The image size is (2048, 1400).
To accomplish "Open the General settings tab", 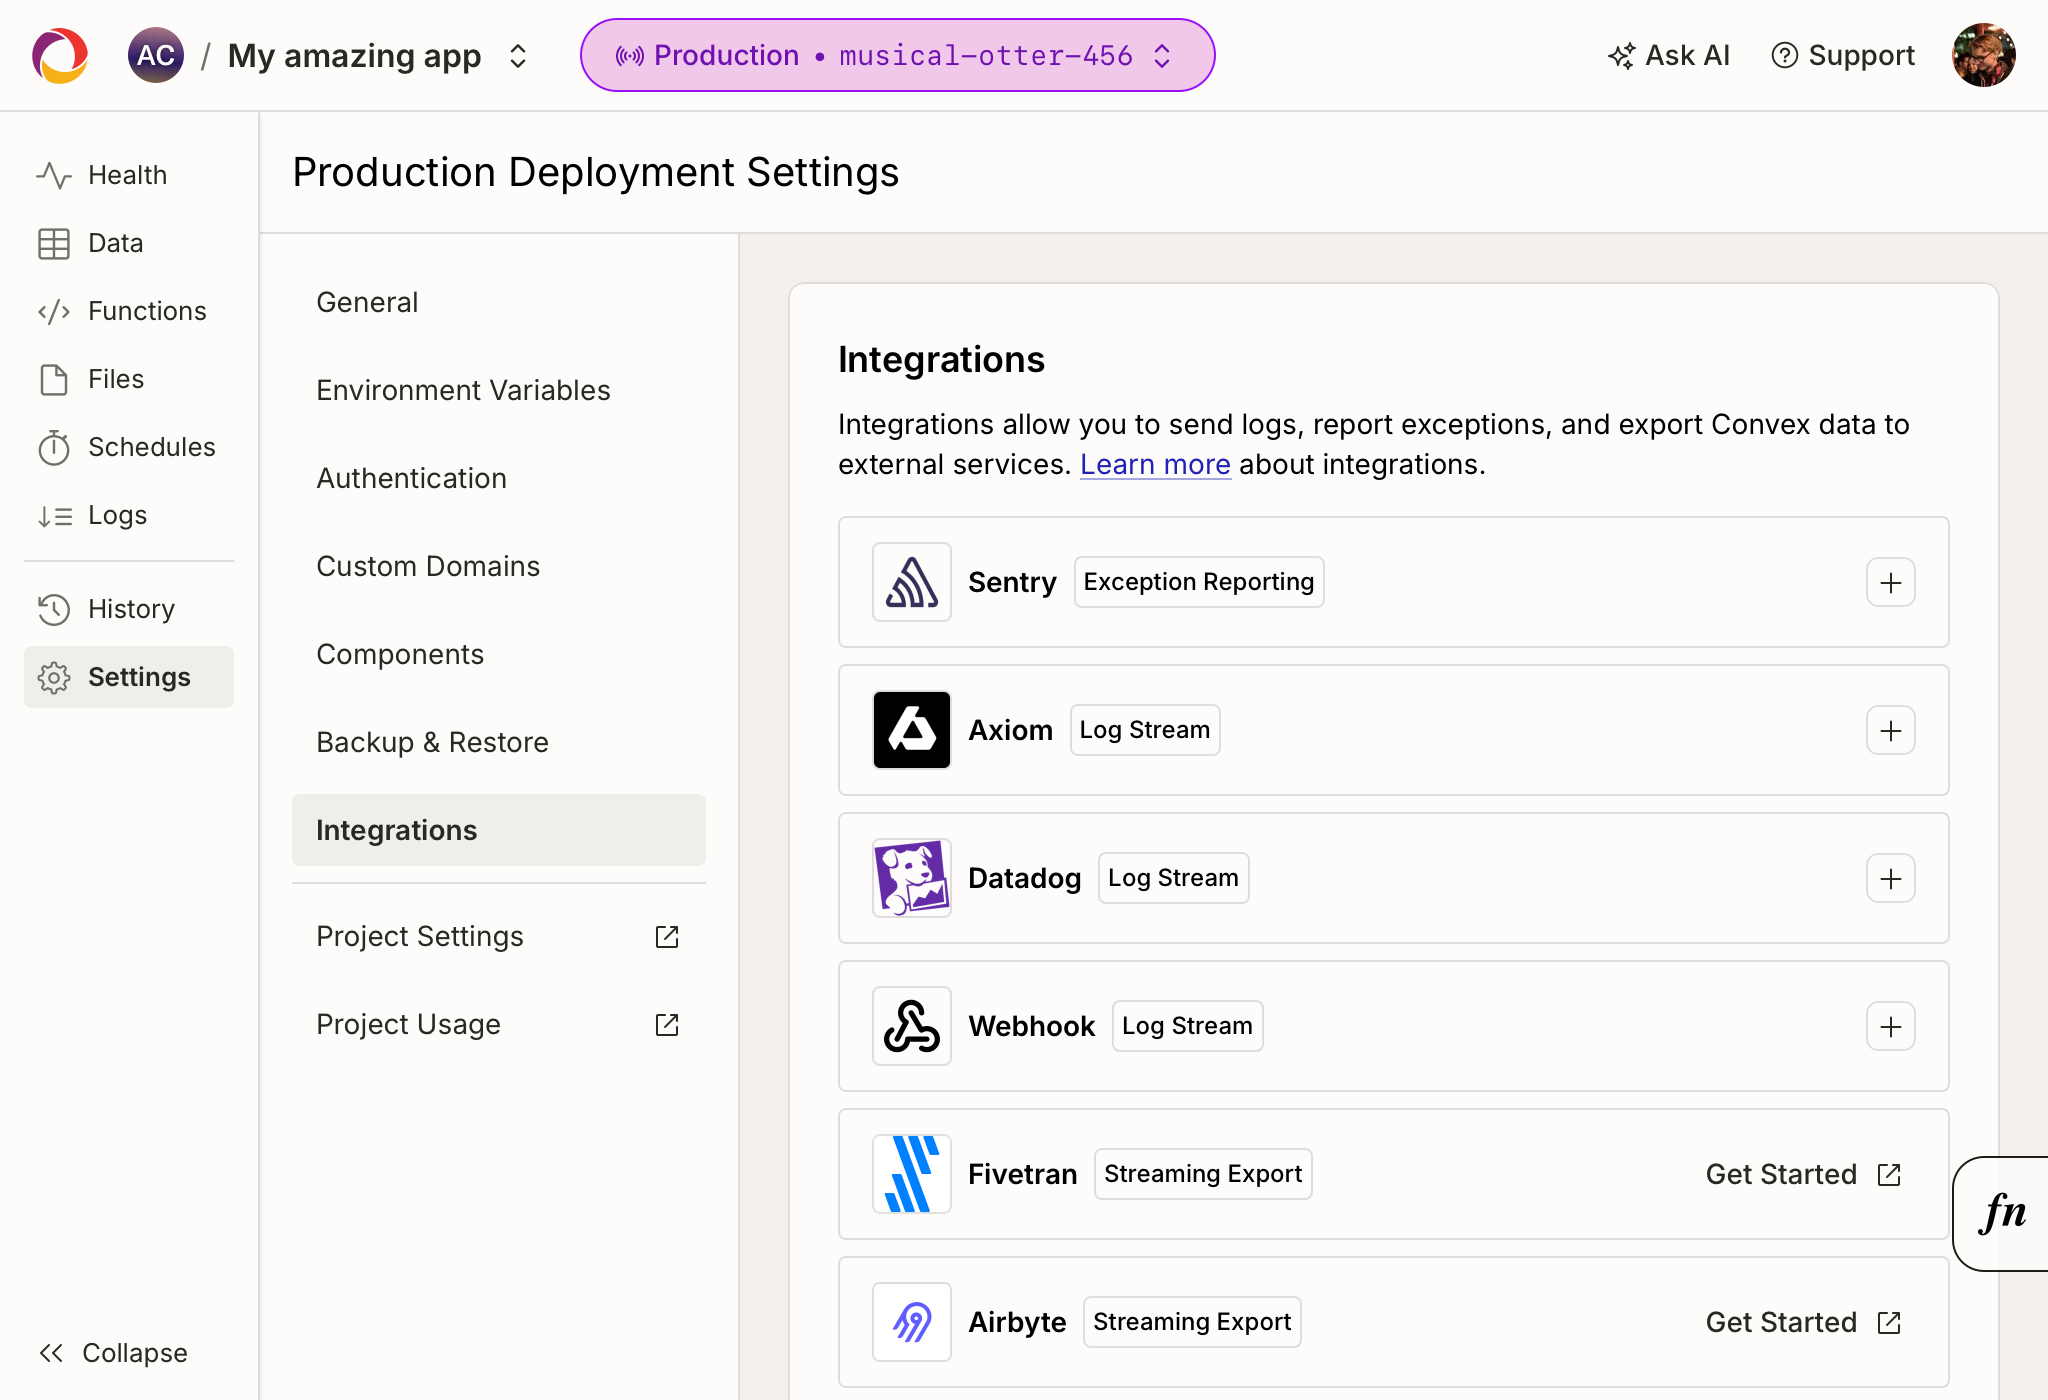I will pos(499,302).
